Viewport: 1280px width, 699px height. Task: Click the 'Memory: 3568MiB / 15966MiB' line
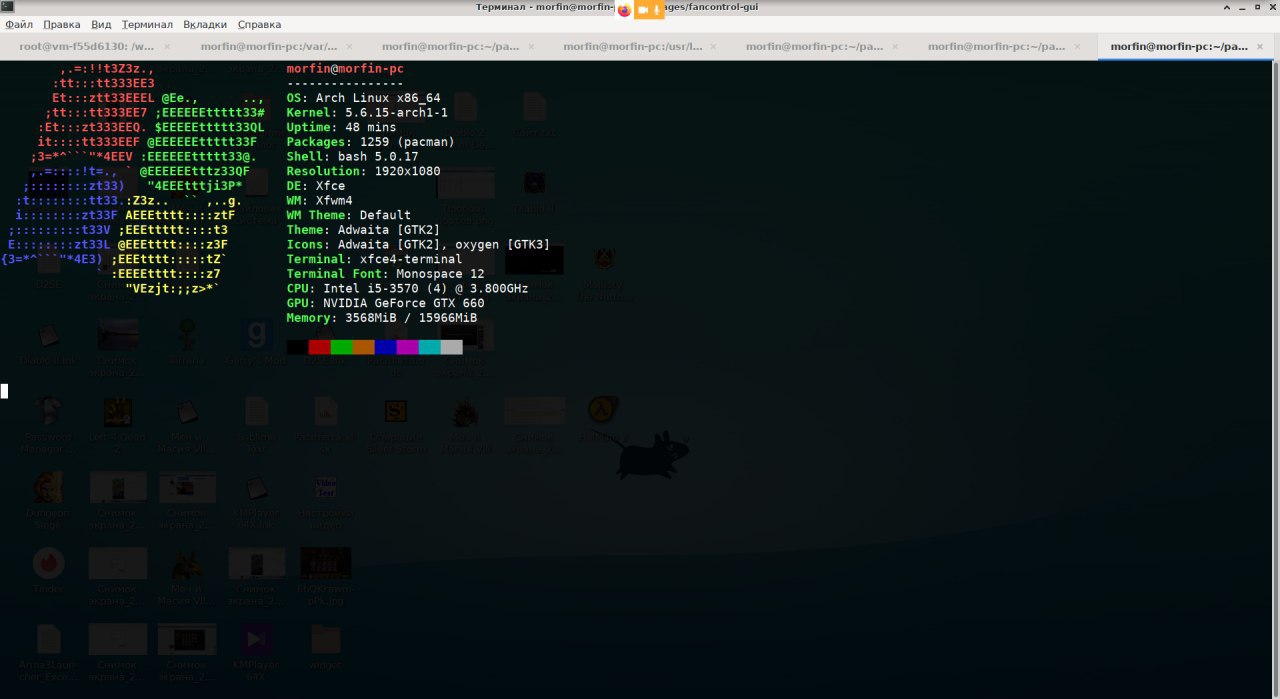point(382,318)
